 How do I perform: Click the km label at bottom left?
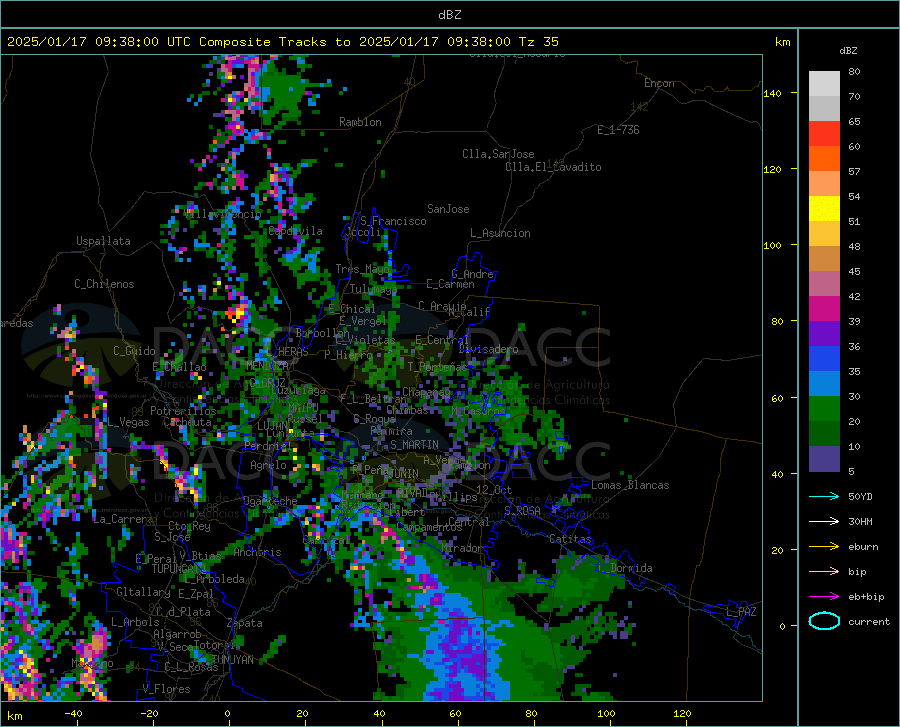click(x=14, y=716)
